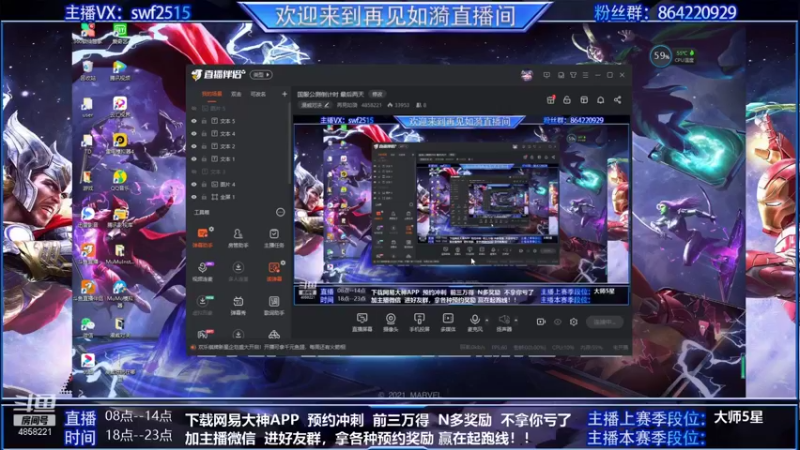Image resolution: width=800 pixels, height=450 pixels.
Task: Open the 歌词助手 lyrics helper tool
Action: pos(274,305)
